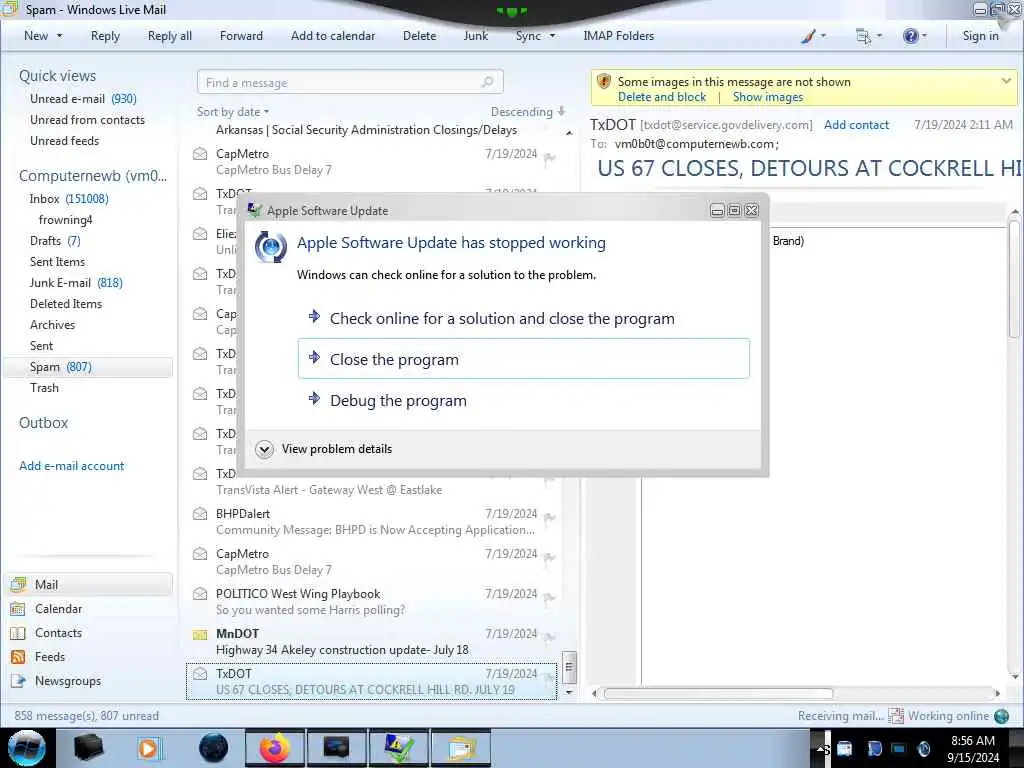The width and height of the screenshot is (1024, 768).
Task: Launch Firefox from the taskbar
Action: coord(275,748)
